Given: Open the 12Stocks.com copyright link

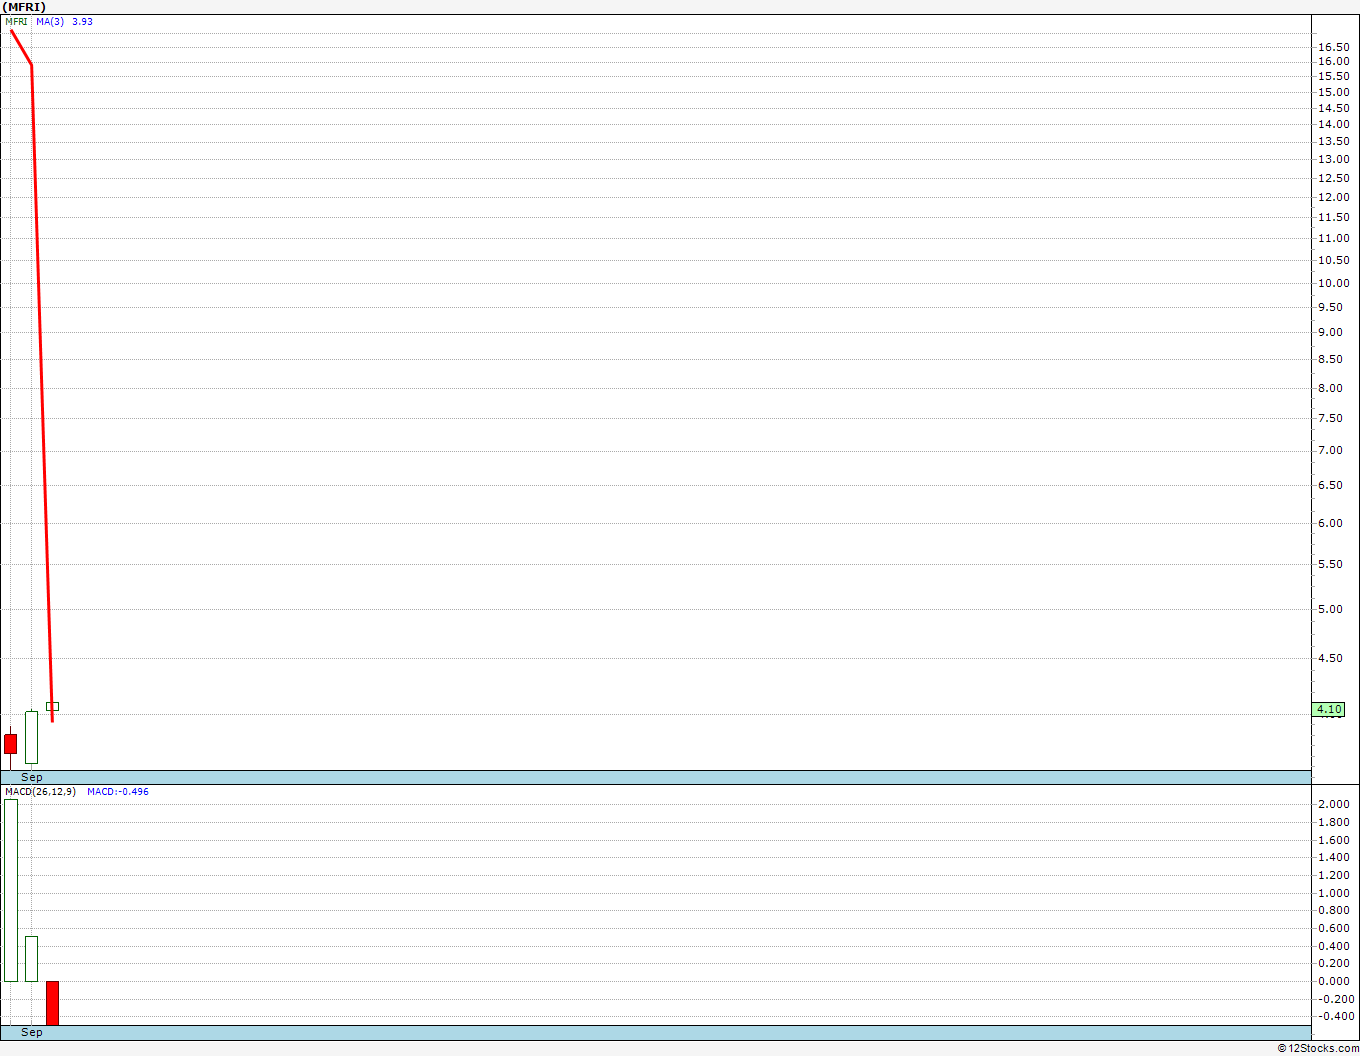Looking at the screenshot, I should pyautogui.click(x=1317, y=1048).
